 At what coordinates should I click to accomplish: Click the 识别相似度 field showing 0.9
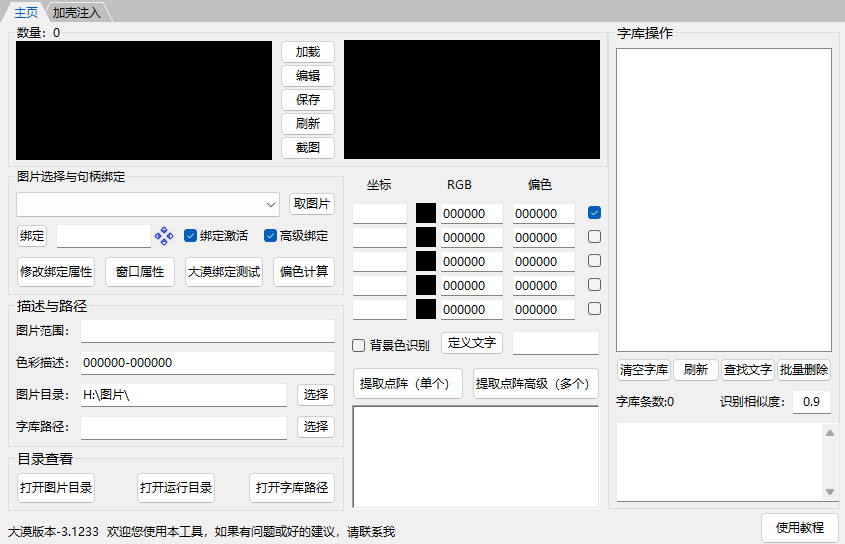[x=812, y=402]
